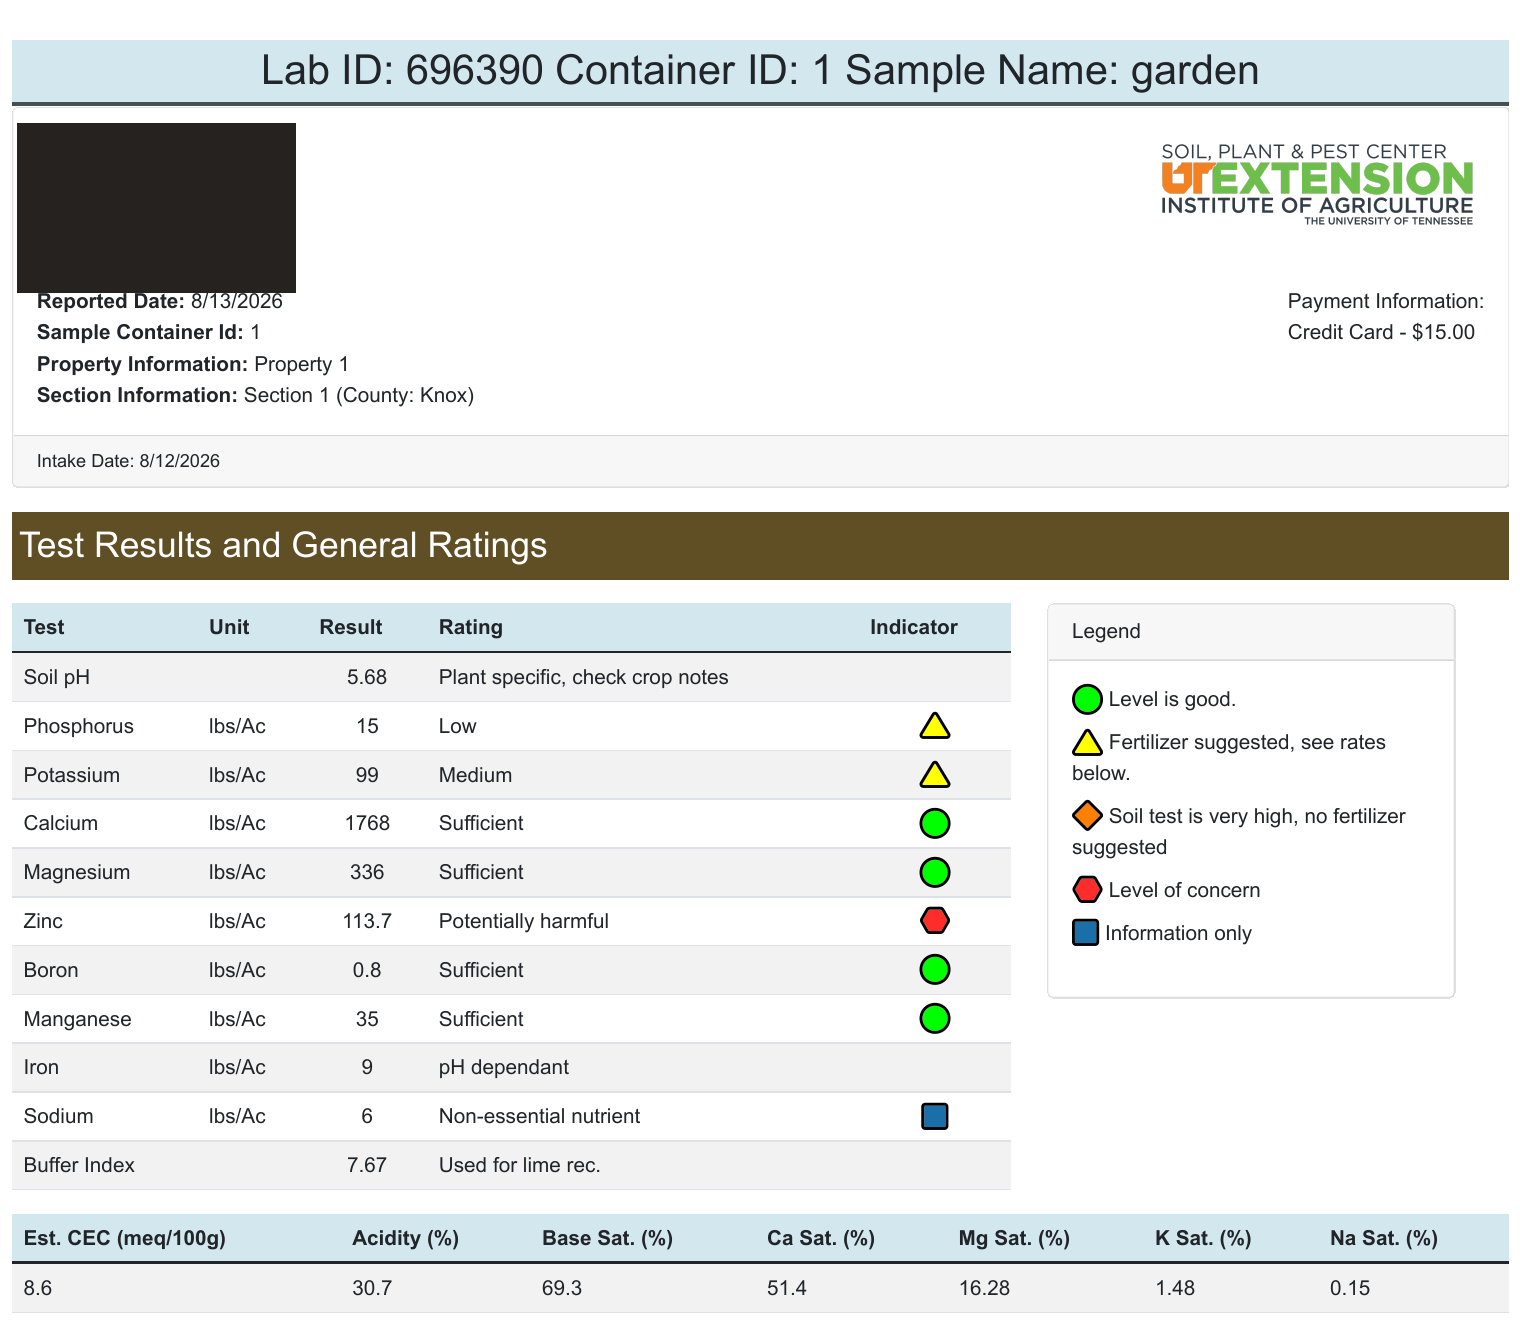Click the orange diamond in the Legend
Image resolution: width=1520 pixels, height=1328 pixels.
point(1087,816)
